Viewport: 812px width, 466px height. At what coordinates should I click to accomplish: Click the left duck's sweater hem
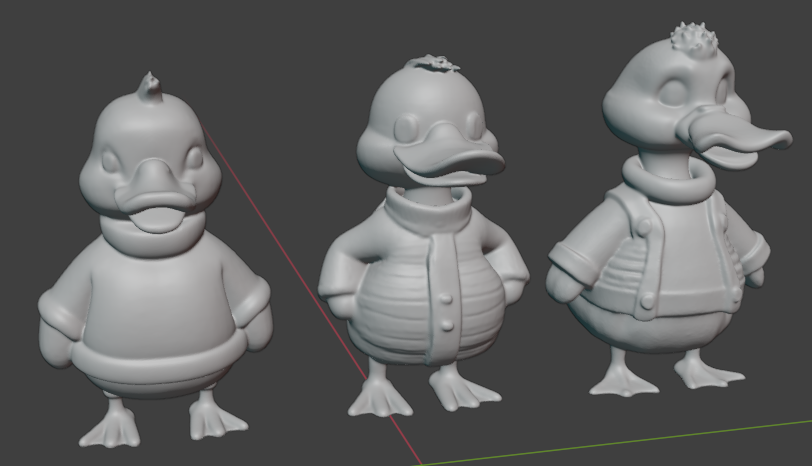(155, 362)
